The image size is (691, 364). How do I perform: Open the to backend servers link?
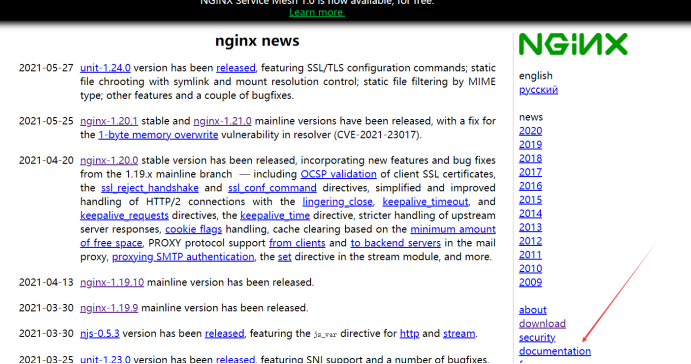pyautogui.click(x=395, y=243)
